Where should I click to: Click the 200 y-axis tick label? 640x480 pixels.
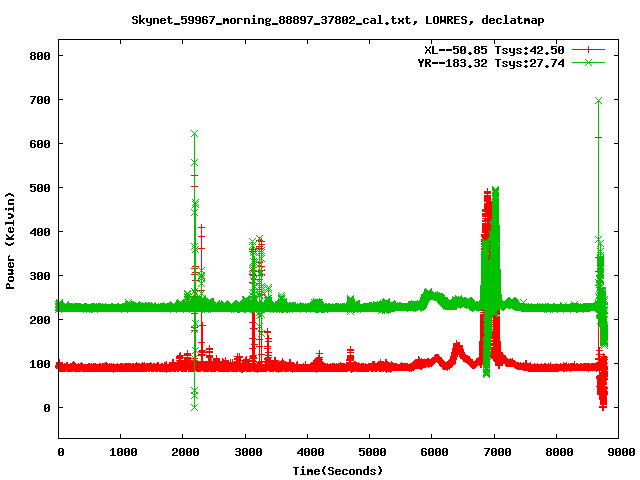click(40, 320)
